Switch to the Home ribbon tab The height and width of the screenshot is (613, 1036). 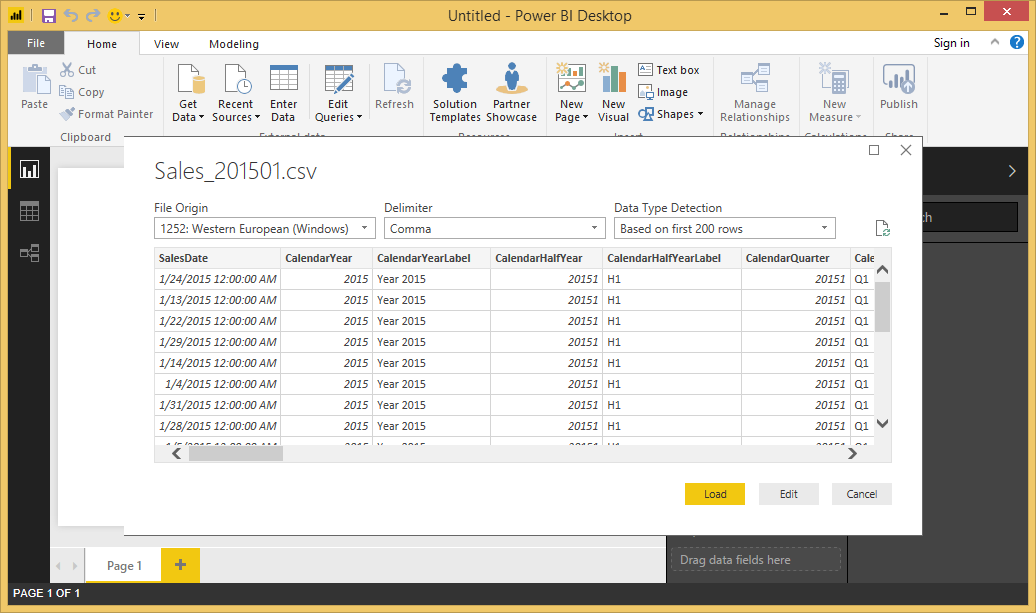[x=102, y=44]
